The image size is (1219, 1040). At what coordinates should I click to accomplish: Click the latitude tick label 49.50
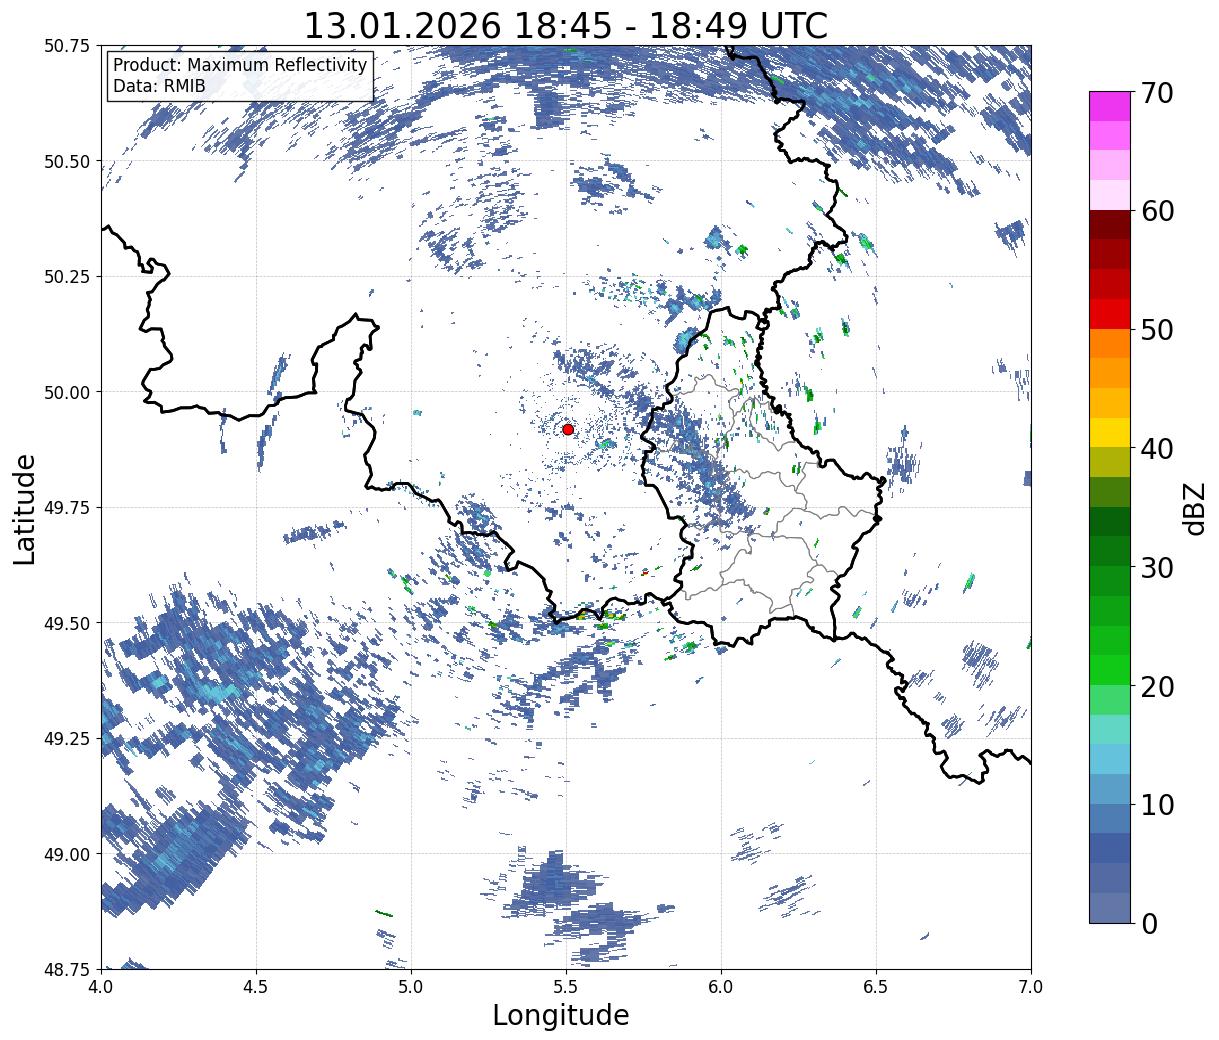[66, 623]
